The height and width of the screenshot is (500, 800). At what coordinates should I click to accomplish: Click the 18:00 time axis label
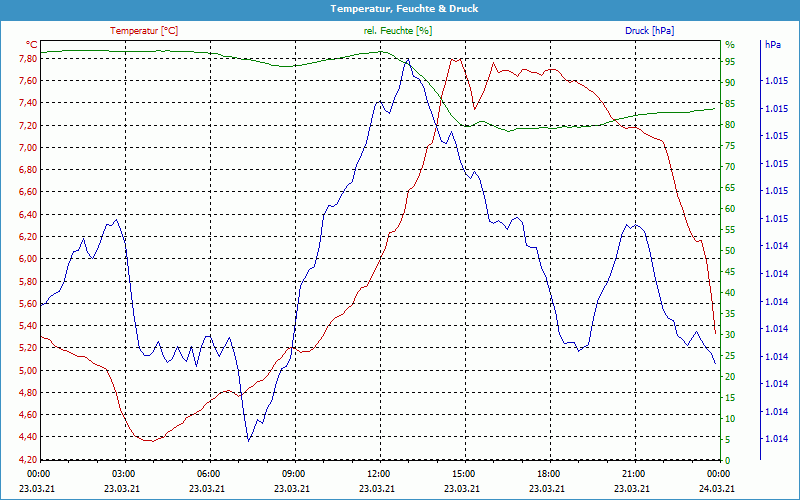(549, 473)
